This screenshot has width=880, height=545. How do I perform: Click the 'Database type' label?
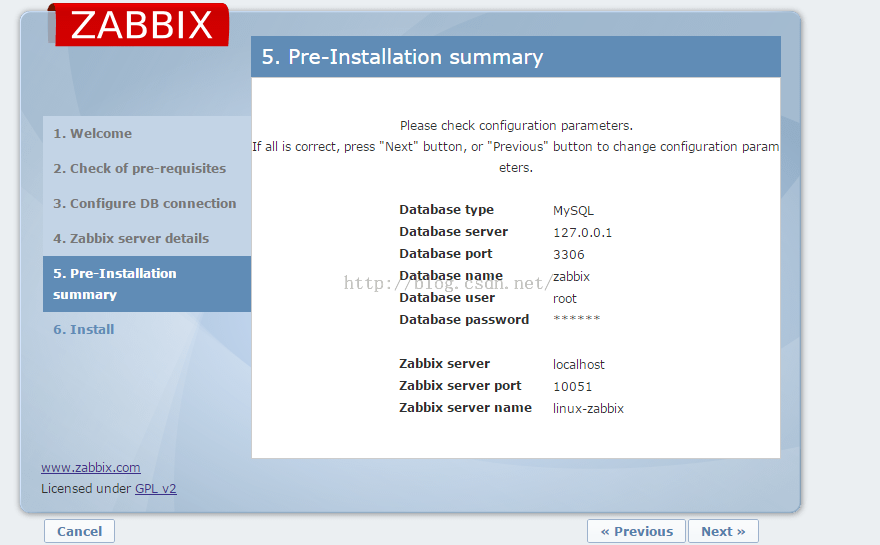tap(447, 210)
